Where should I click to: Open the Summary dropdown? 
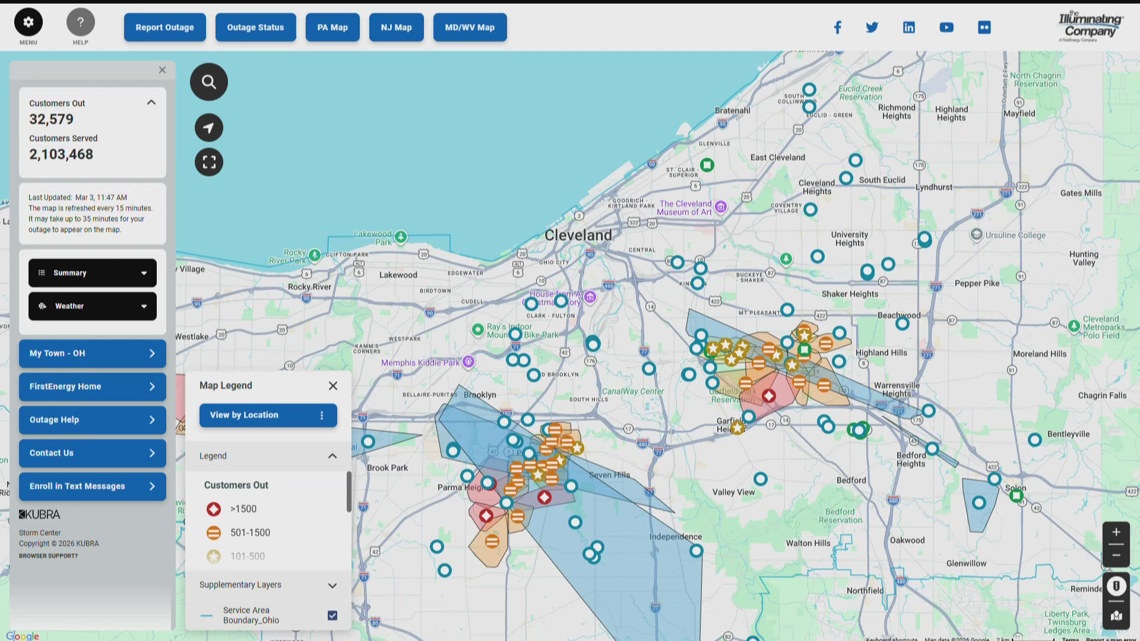pyautogui.click(x=92, y=273)
